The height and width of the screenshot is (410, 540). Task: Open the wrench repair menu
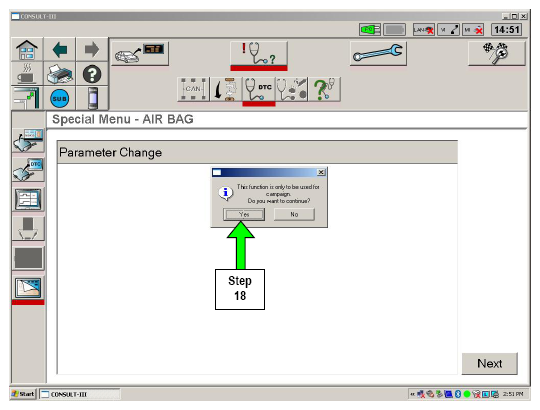pos(378,53)
